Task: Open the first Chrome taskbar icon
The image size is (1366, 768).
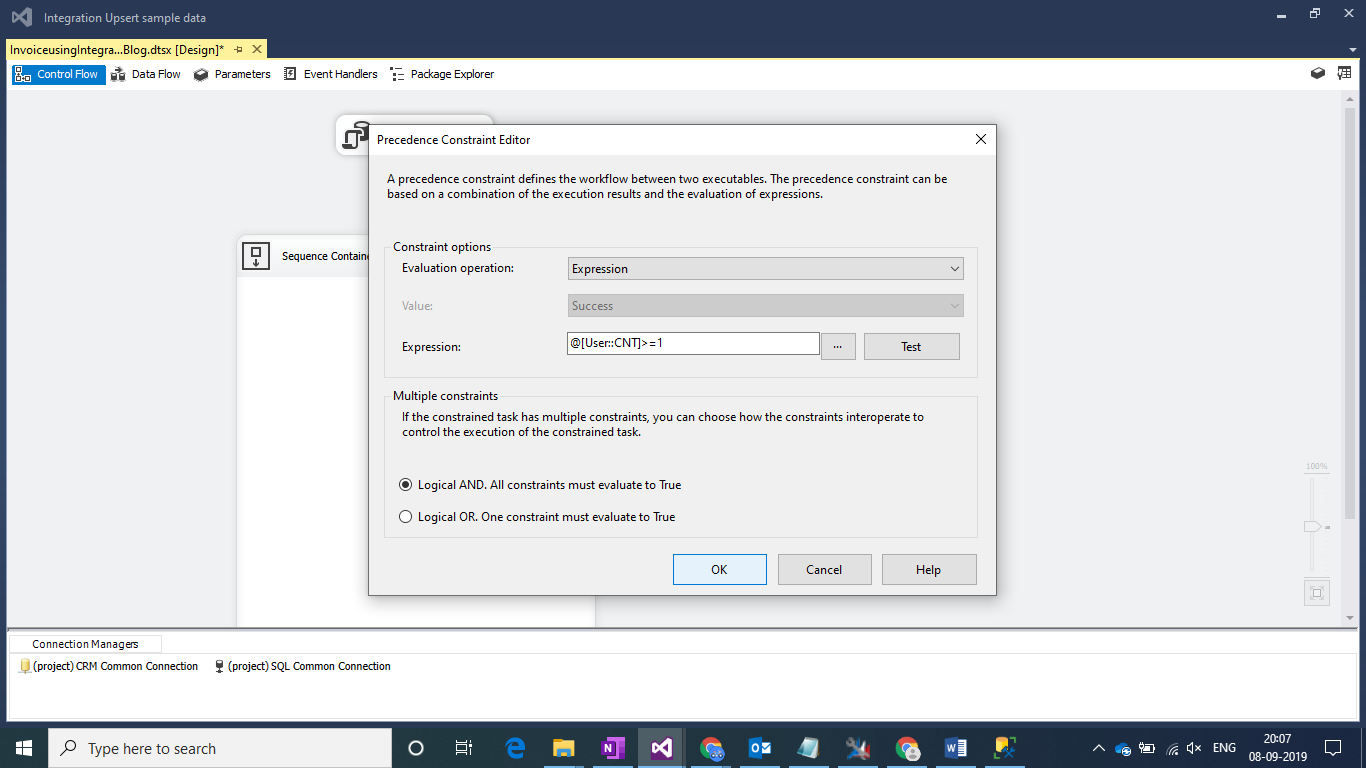Action: click(x=711, y=748)
